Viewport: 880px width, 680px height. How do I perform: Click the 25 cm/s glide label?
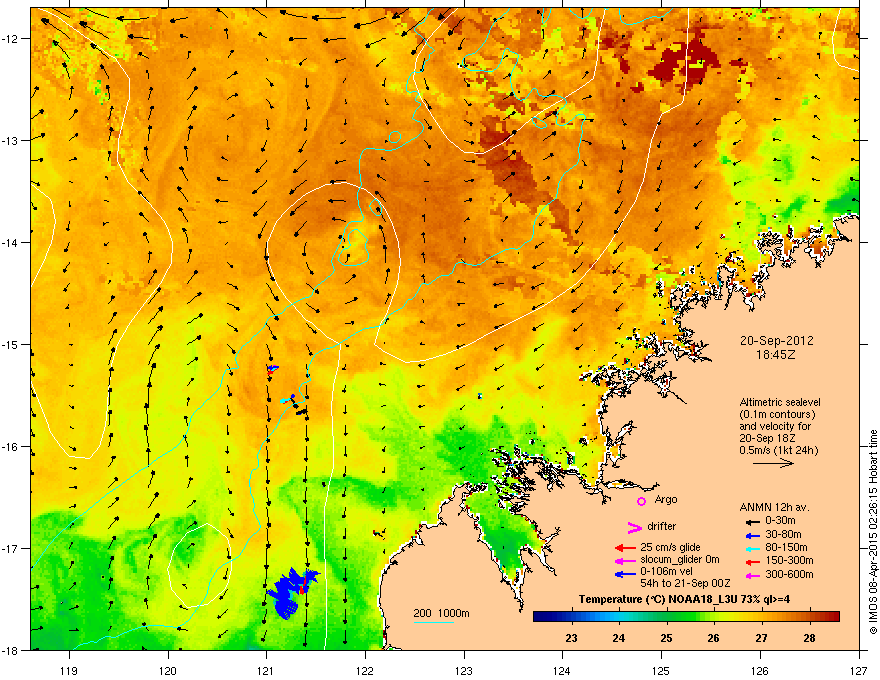click(x=670, y=547)
